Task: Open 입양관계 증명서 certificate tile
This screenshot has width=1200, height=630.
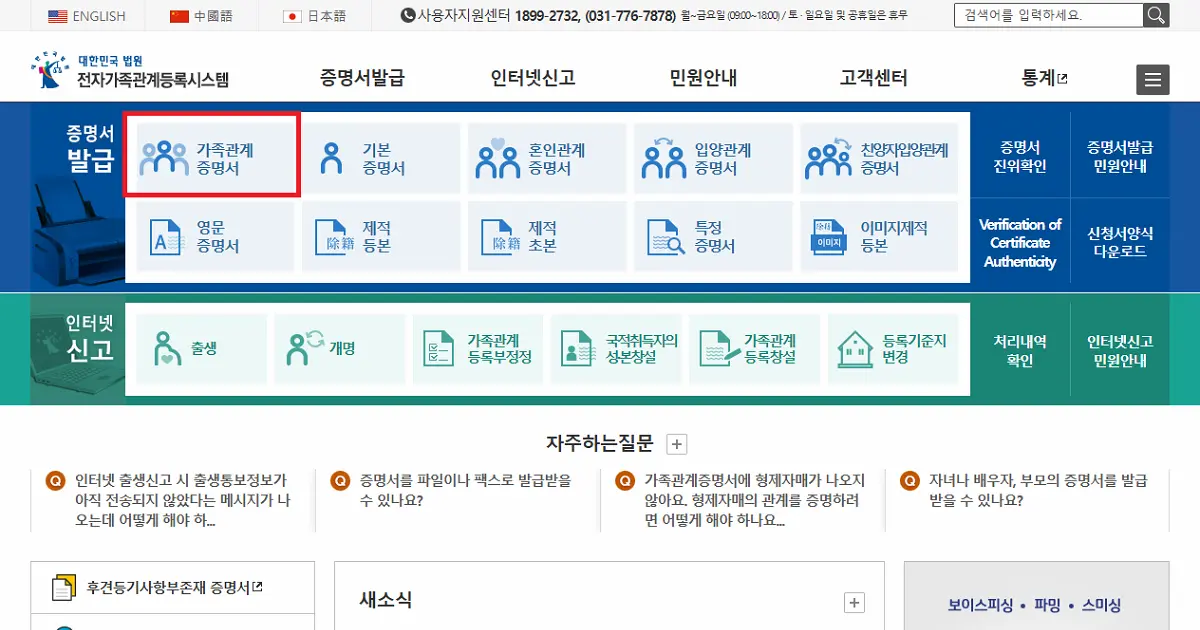Action: [x=713, y=159]
